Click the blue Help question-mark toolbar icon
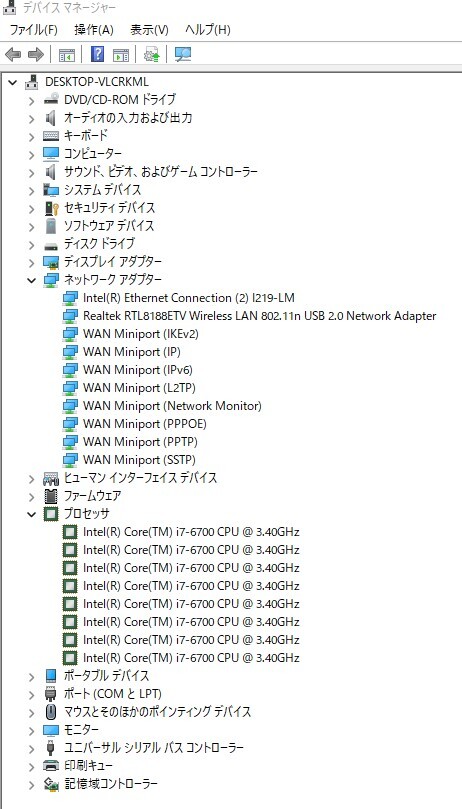This screenshot has height=809, width=462. point(97,54)
